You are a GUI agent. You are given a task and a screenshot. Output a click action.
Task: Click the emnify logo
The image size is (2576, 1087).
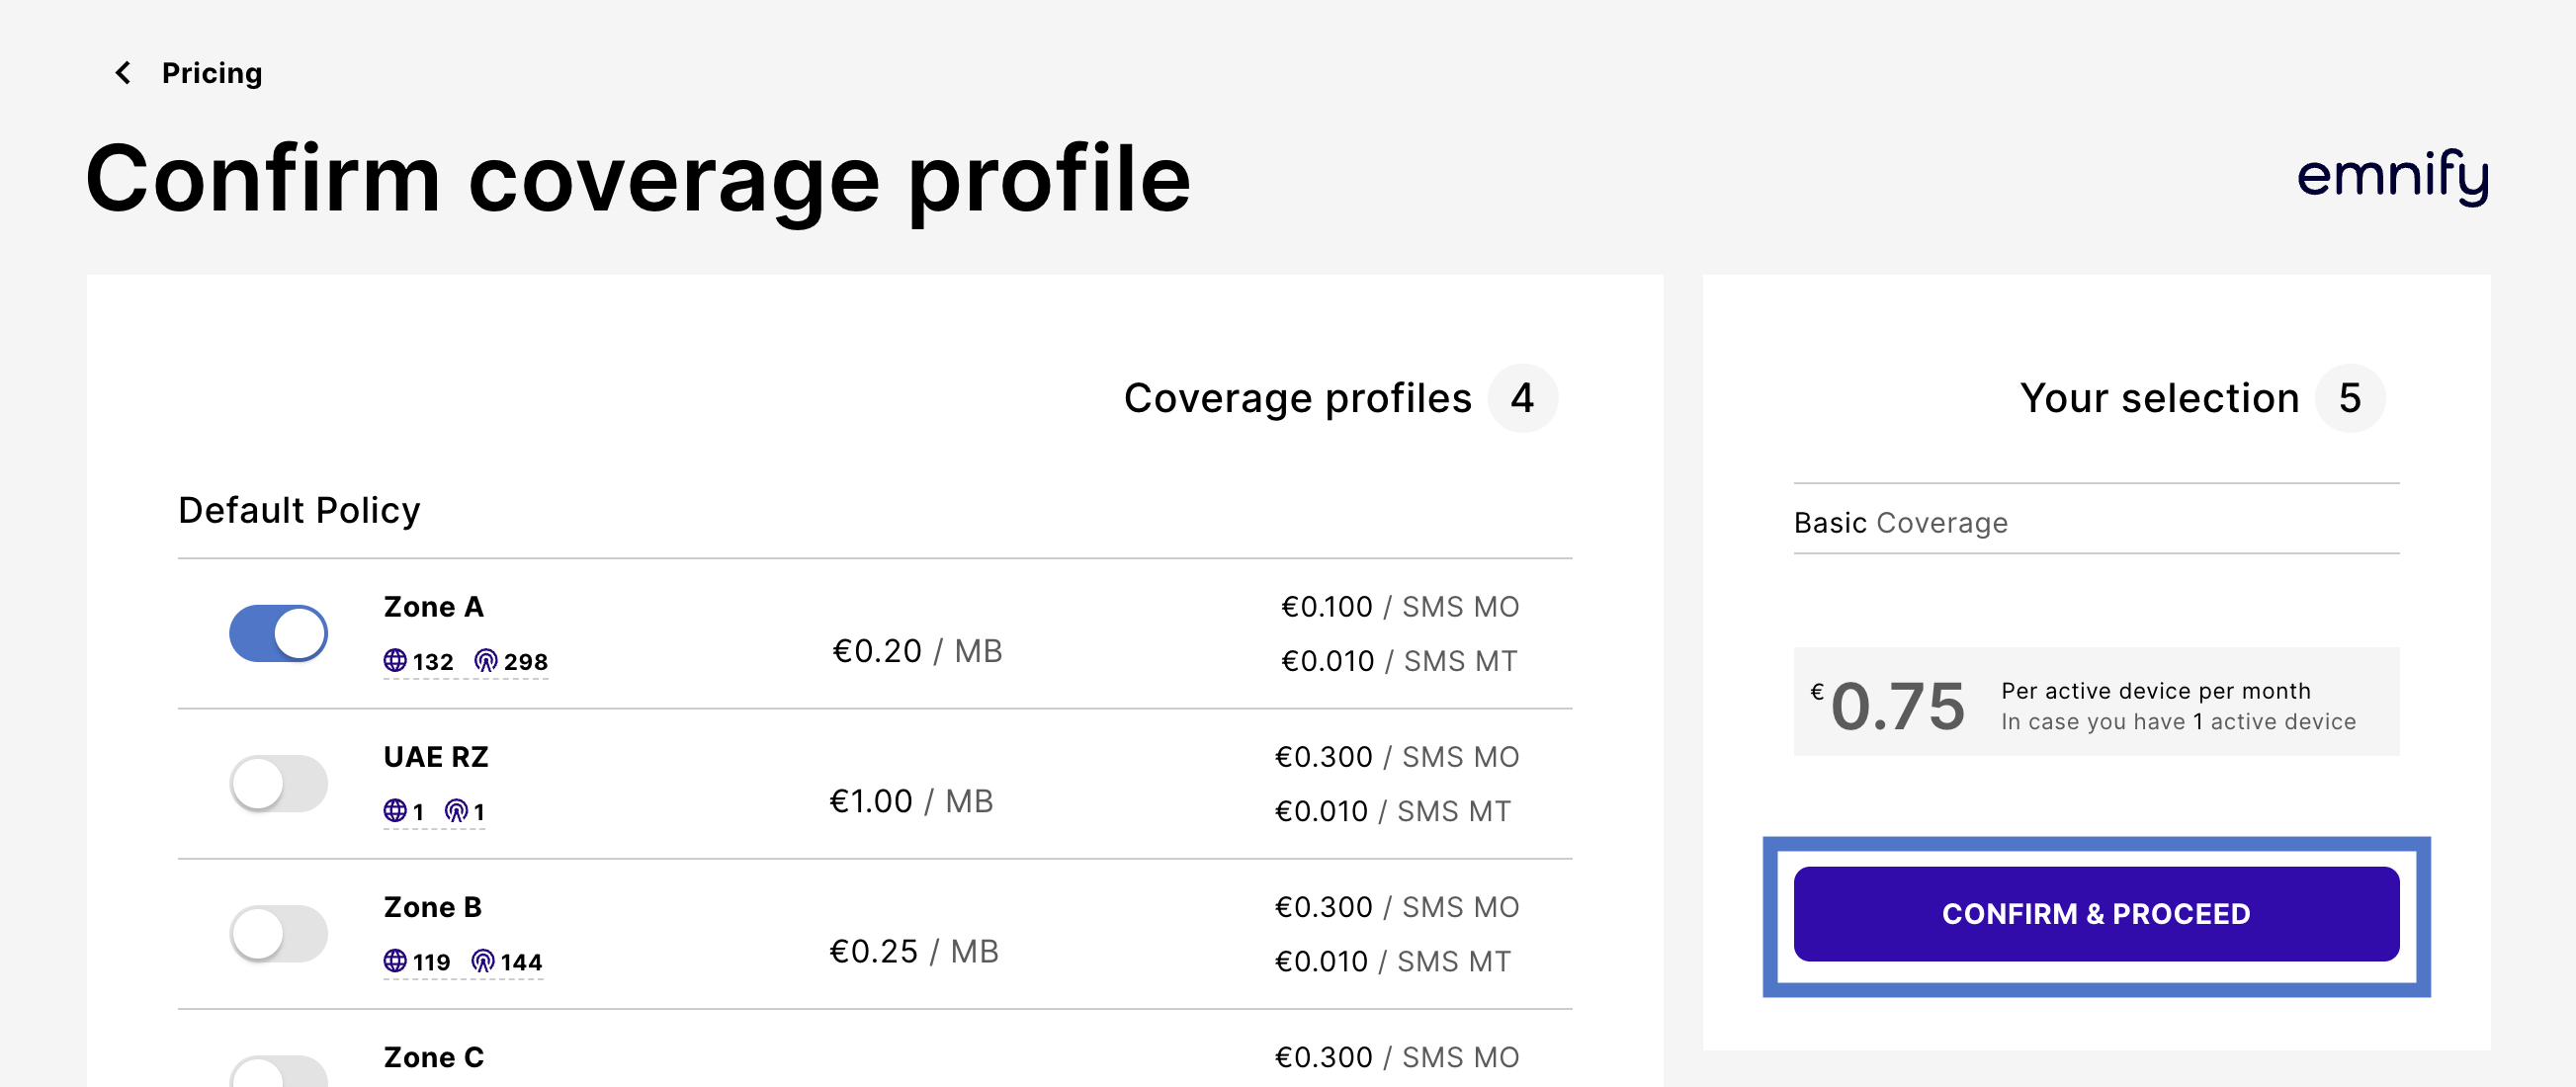(2391, 177)
